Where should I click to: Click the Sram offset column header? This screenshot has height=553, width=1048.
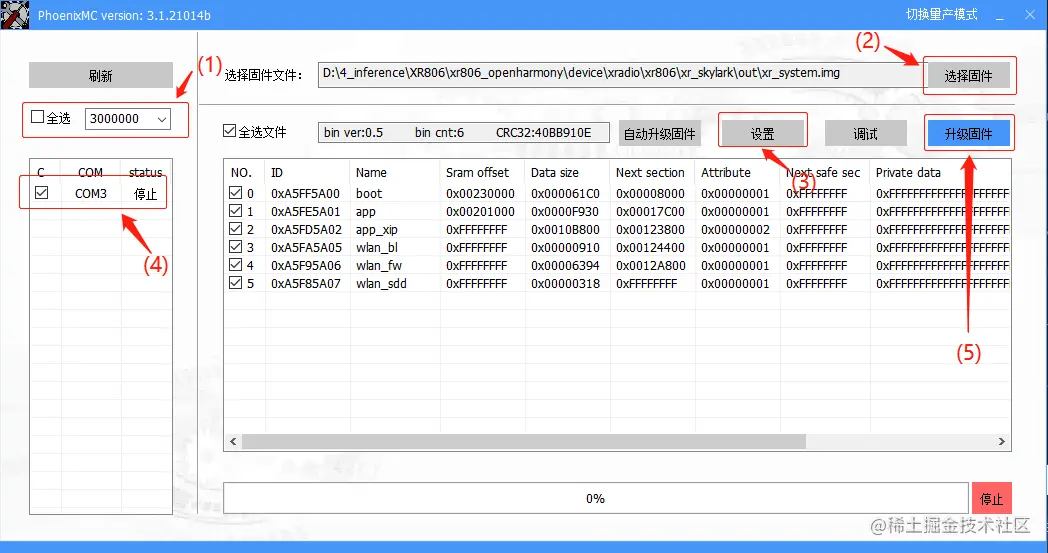pos(477,173)
